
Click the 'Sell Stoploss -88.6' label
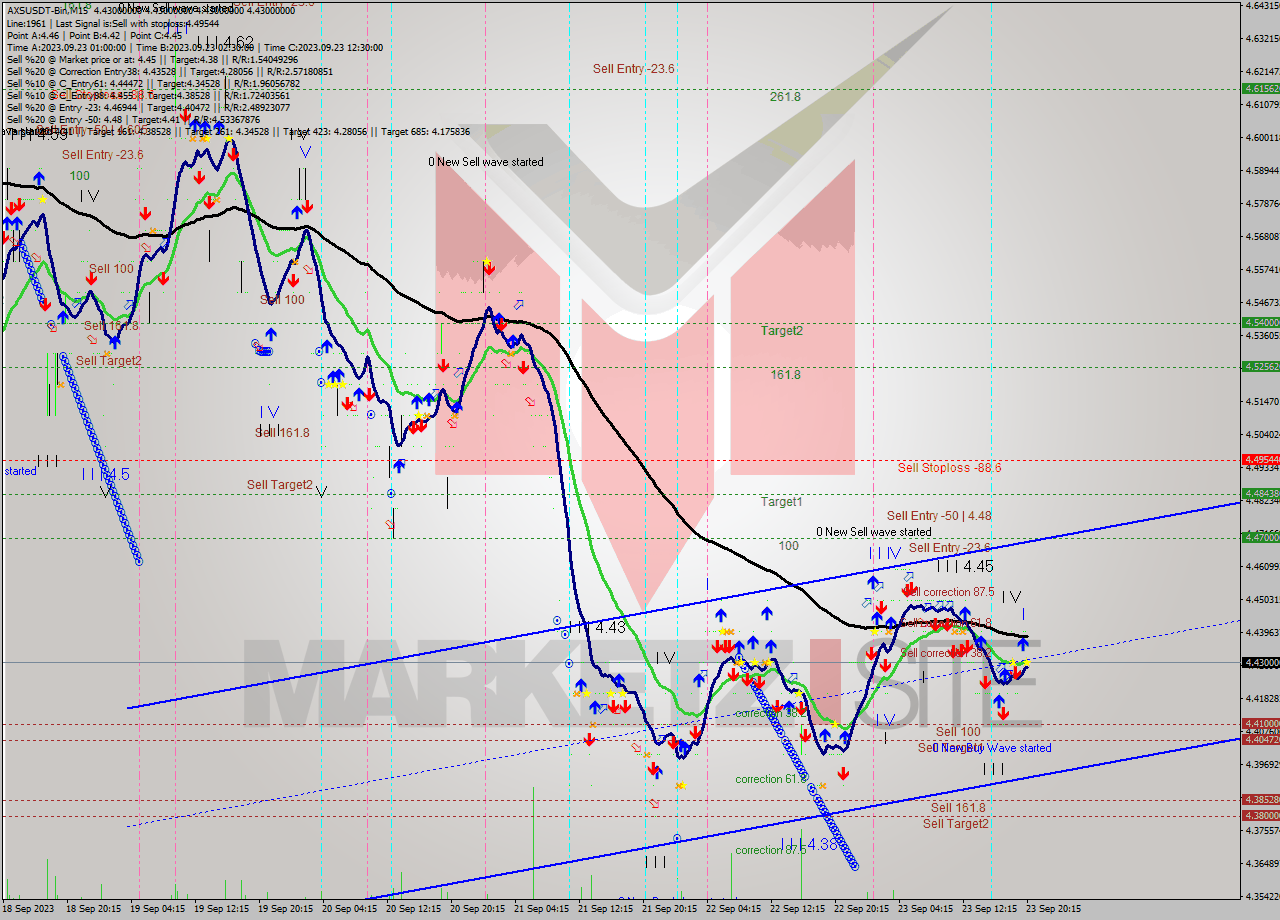(949, 467)
